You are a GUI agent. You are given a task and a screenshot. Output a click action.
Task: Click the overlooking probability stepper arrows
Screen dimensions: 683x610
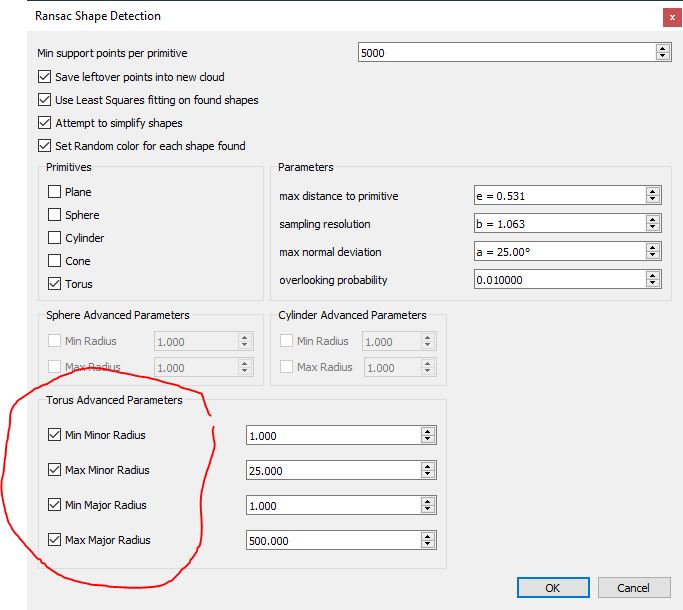tap(653, 280)
